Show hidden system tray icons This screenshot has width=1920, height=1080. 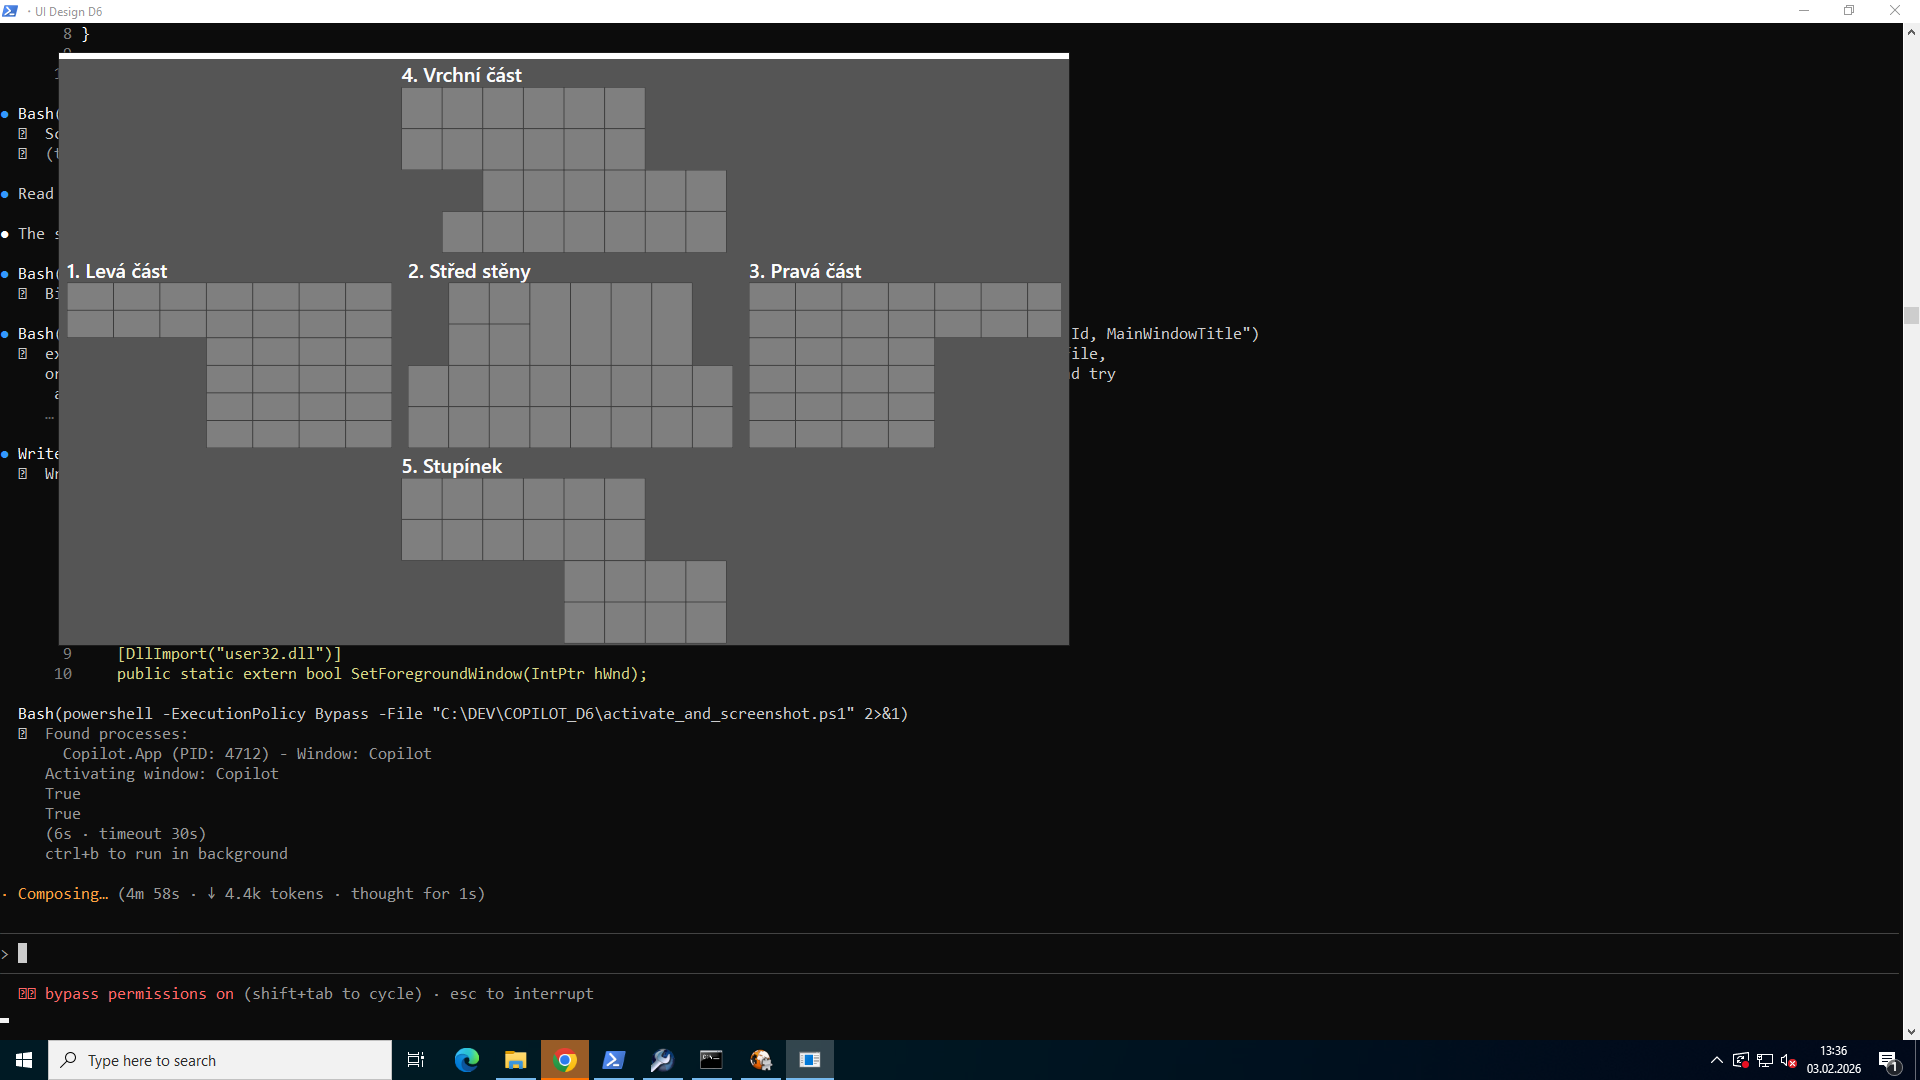(x=1717, y=1061)
